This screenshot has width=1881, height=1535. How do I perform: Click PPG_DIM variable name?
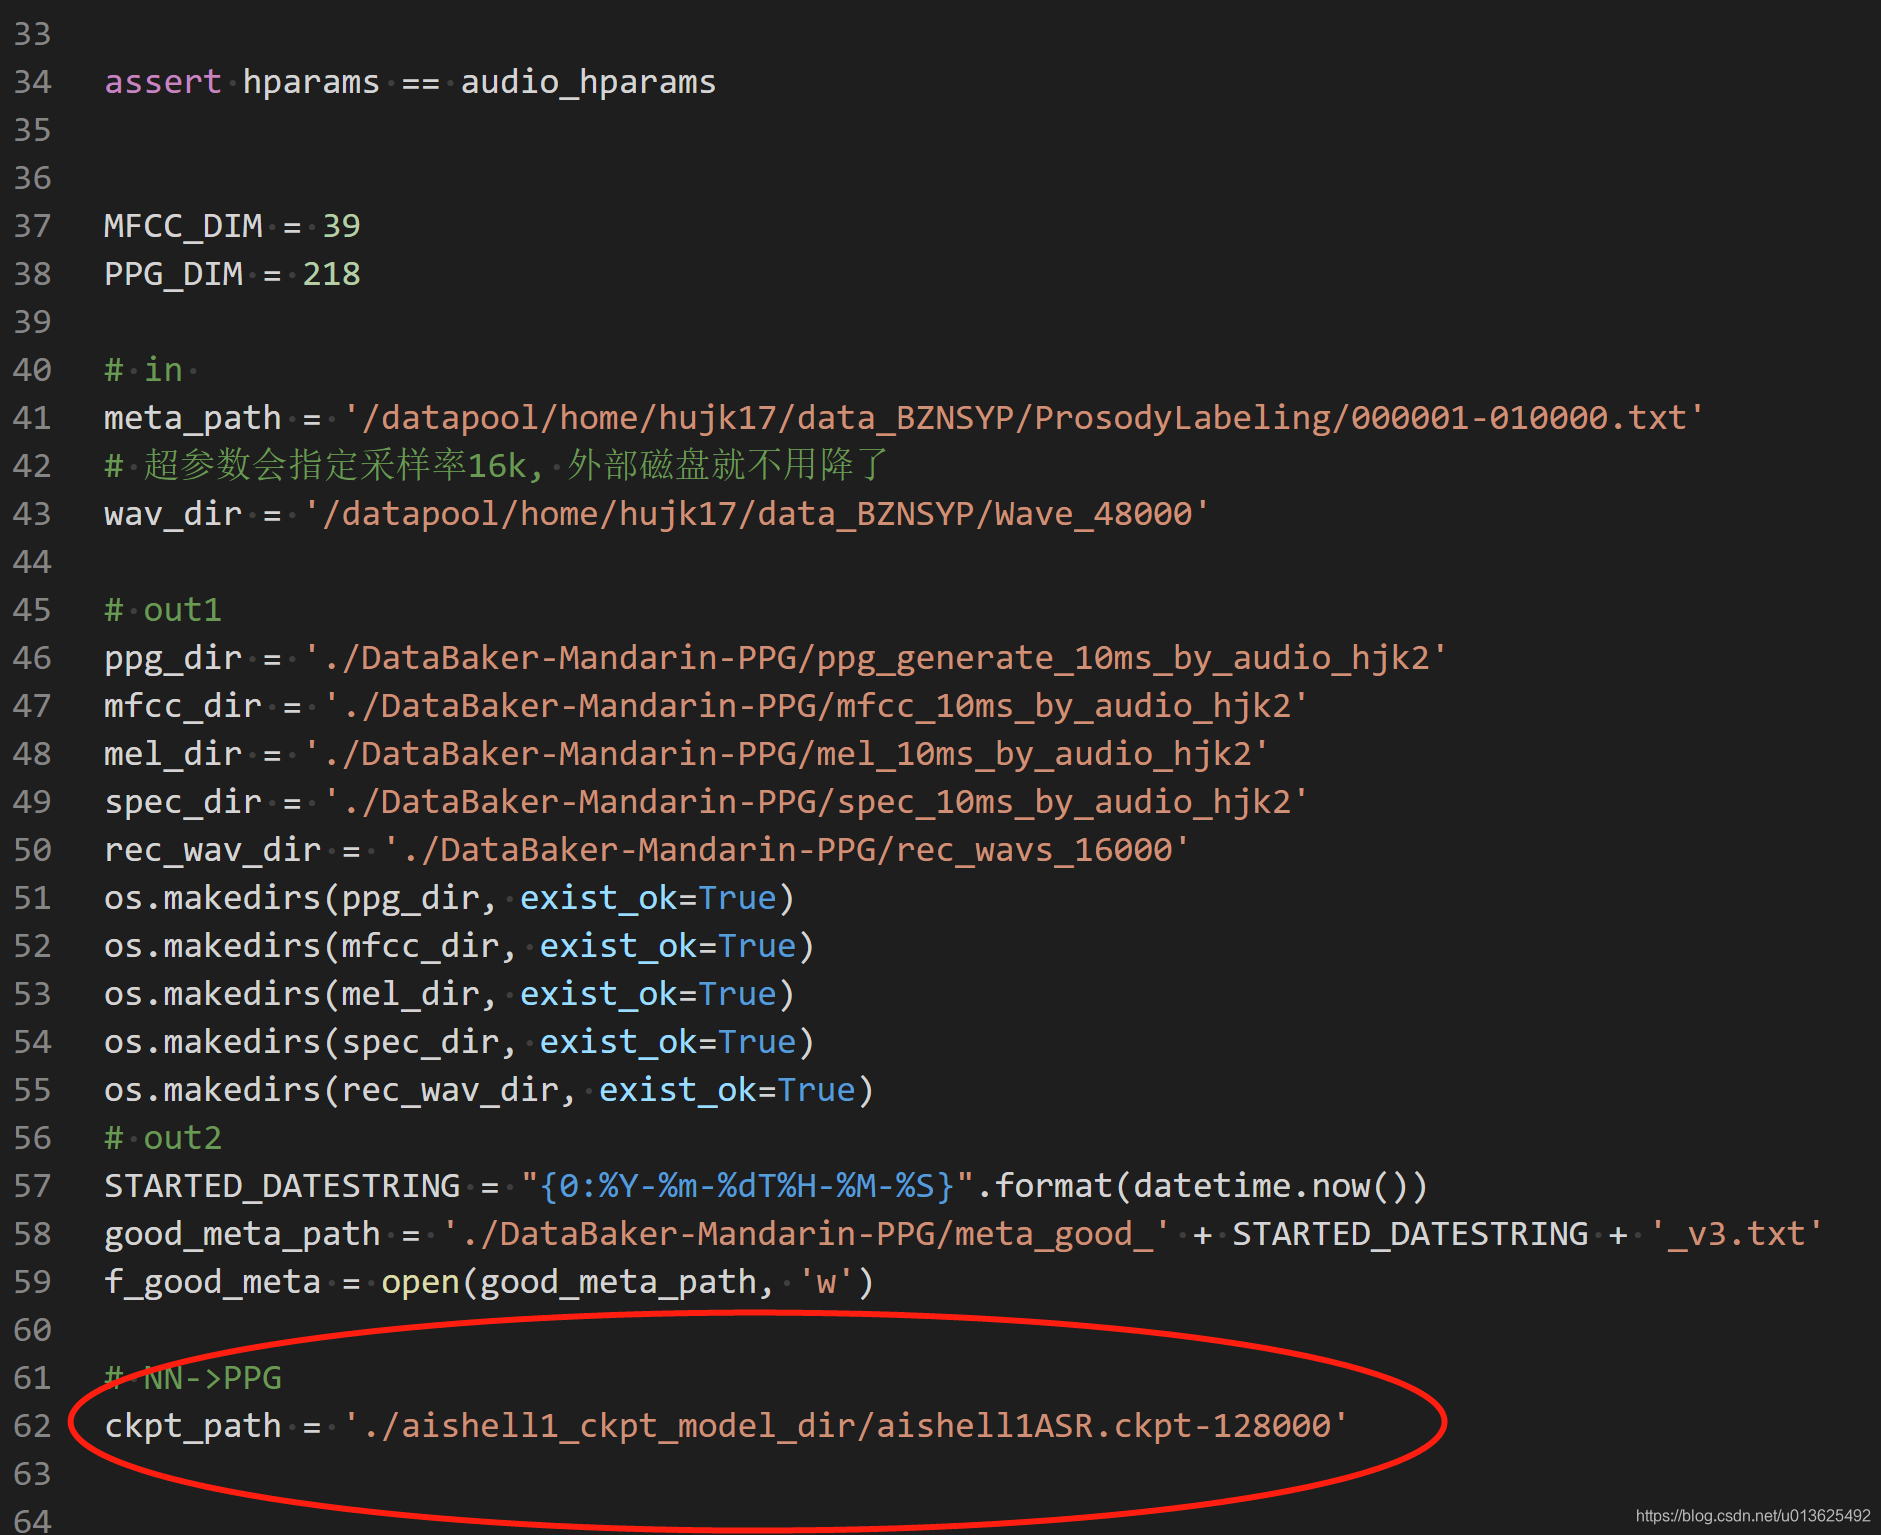point(173,274)
